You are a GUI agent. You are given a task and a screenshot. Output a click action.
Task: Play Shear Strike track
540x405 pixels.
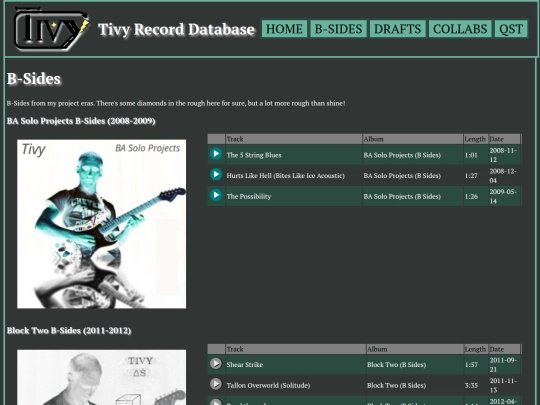click(x=216, y=363)
